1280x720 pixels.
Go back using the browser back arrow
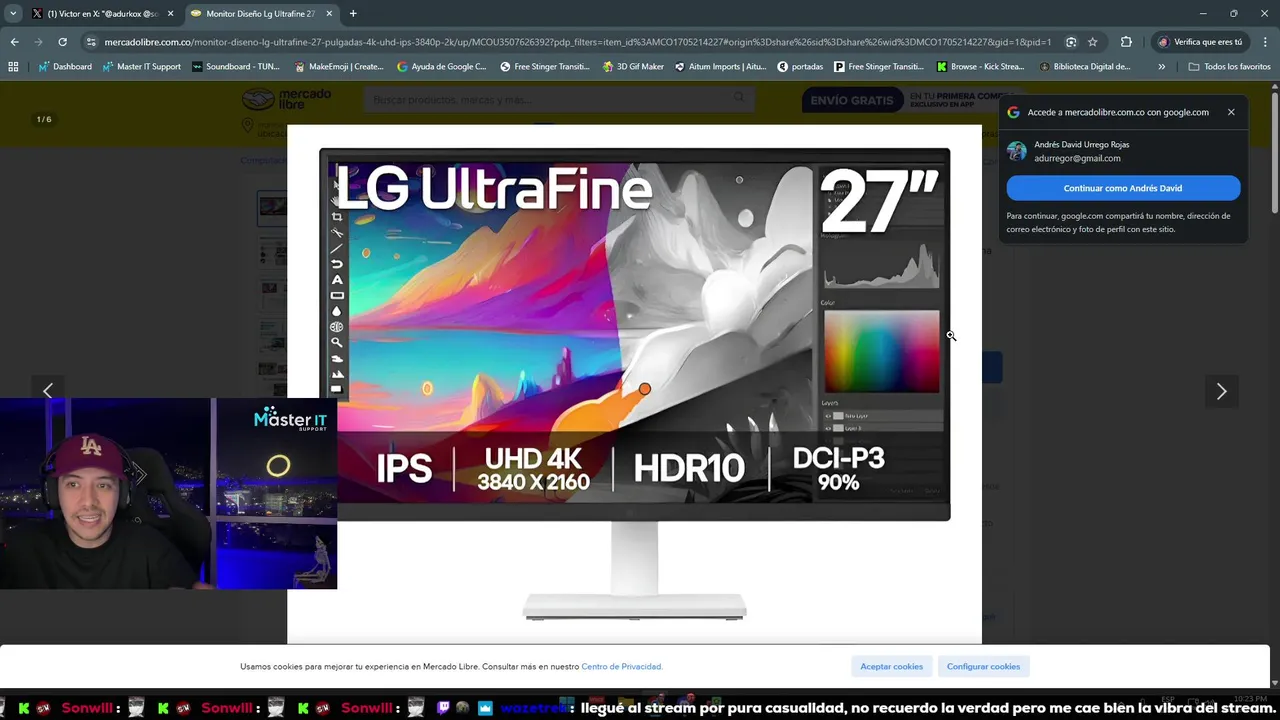(x=14, y=42)
